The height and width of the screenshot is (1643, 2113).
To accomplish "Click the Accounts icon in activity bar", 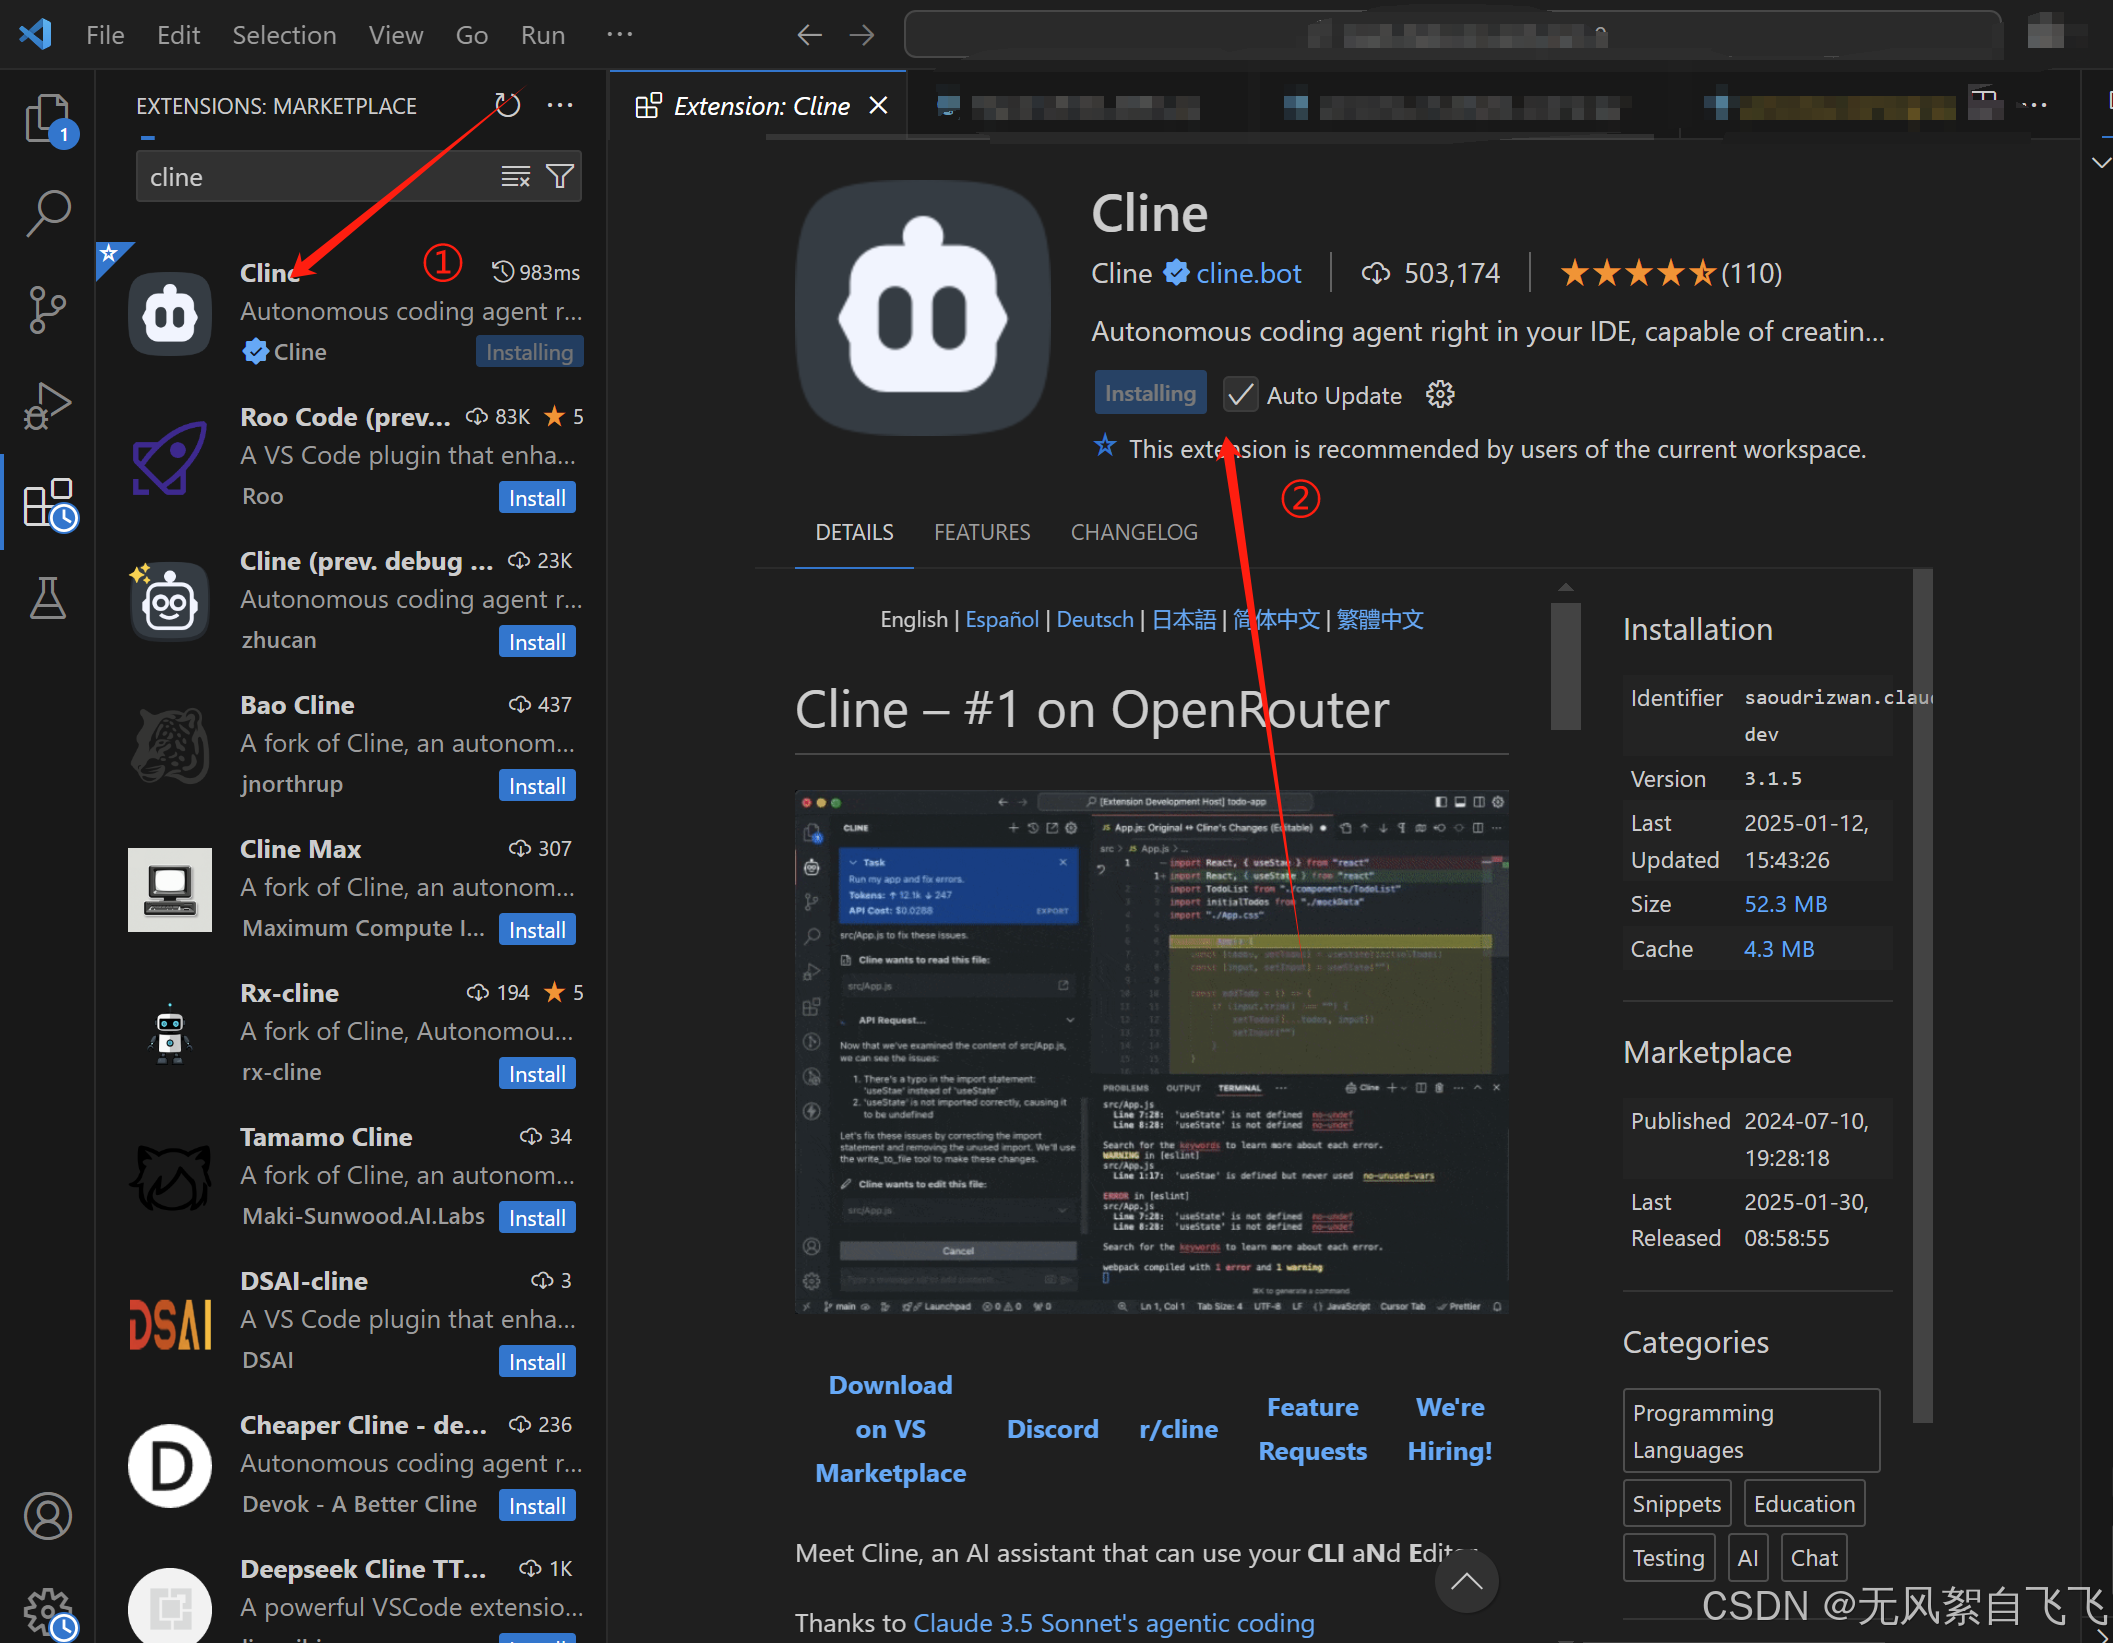I will tap(47, 1515).
